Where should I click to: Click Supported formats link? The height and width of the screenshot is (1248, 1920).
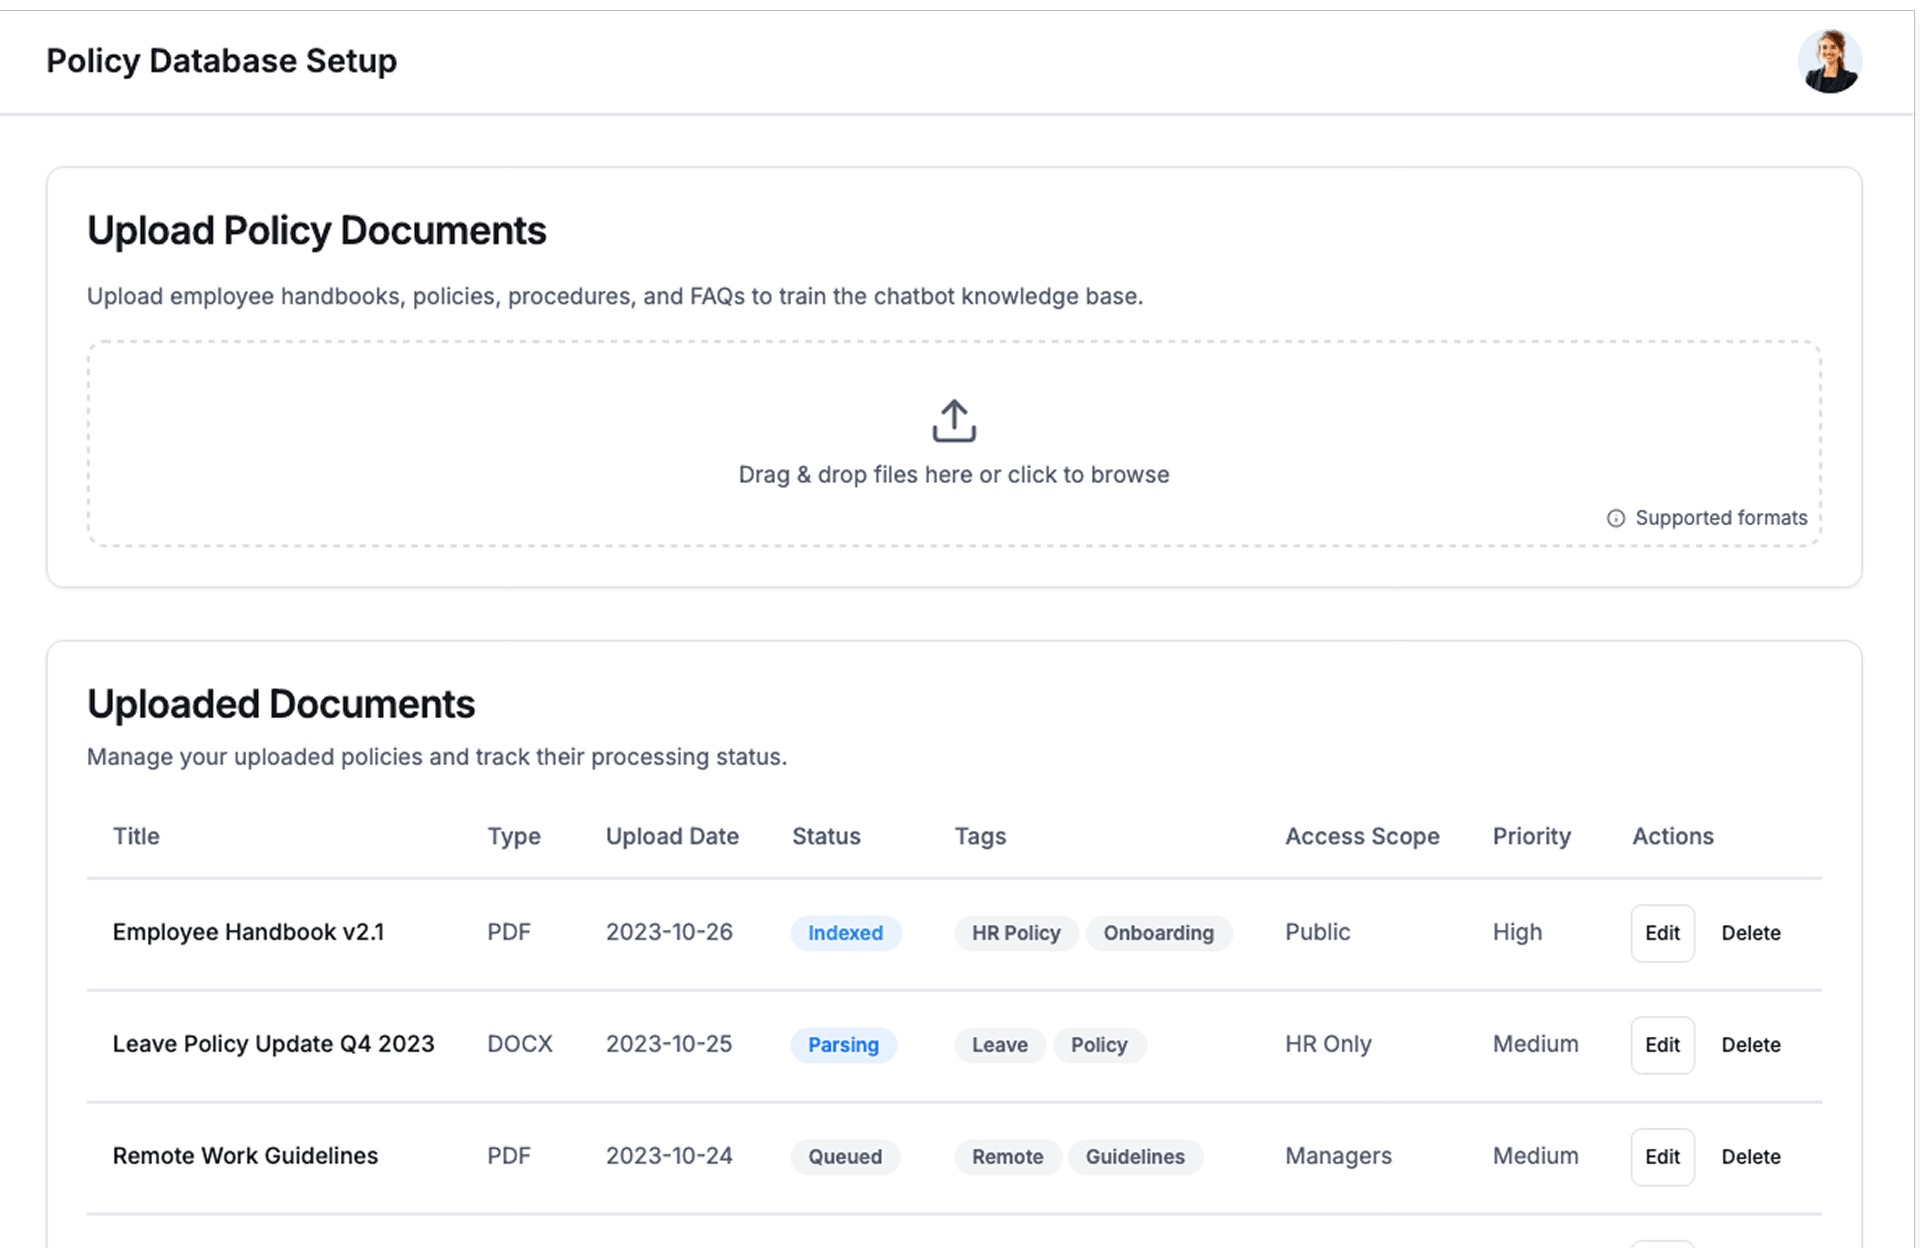(x=1720, y=518)
